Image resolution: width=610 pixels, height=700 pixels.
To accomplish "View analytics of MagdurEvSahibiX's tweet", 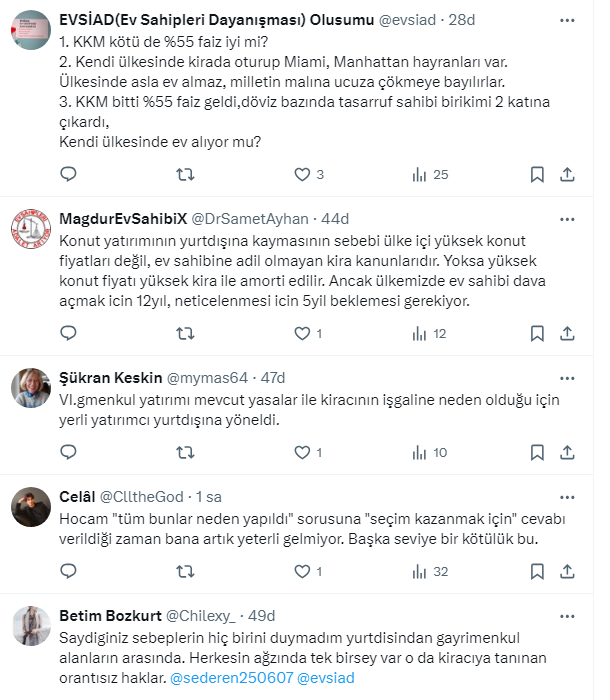I will (x=419, y=333).
